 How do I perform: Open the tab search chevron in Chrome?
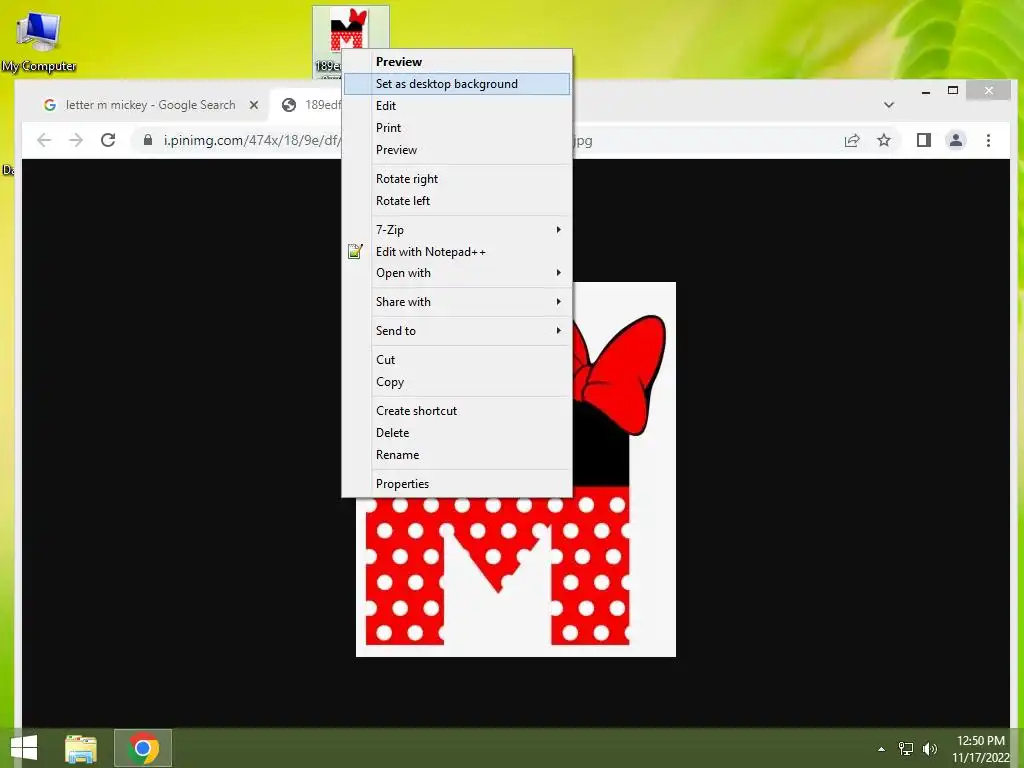(x=889, y=105)
